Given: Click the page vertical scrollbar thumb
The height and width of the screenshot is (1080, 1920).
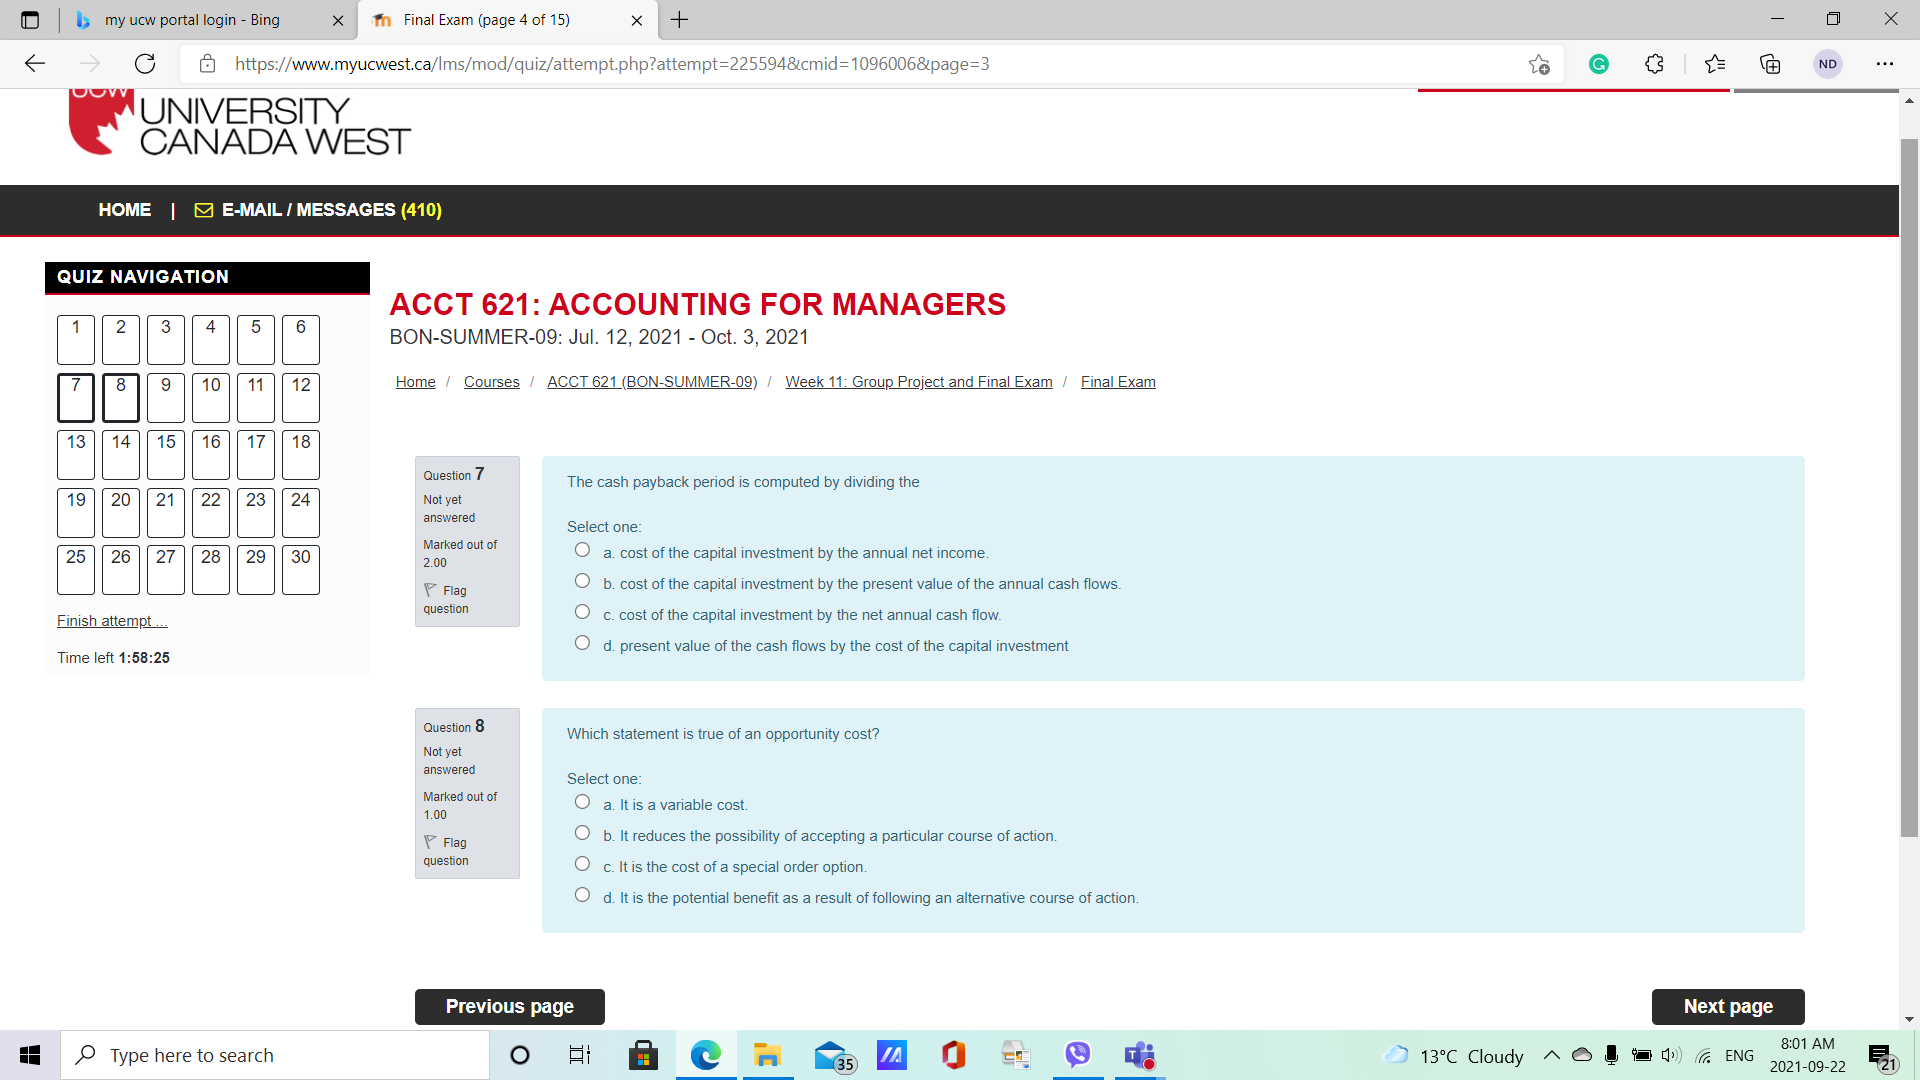Looking at the screenshot, I should 1909,488.
